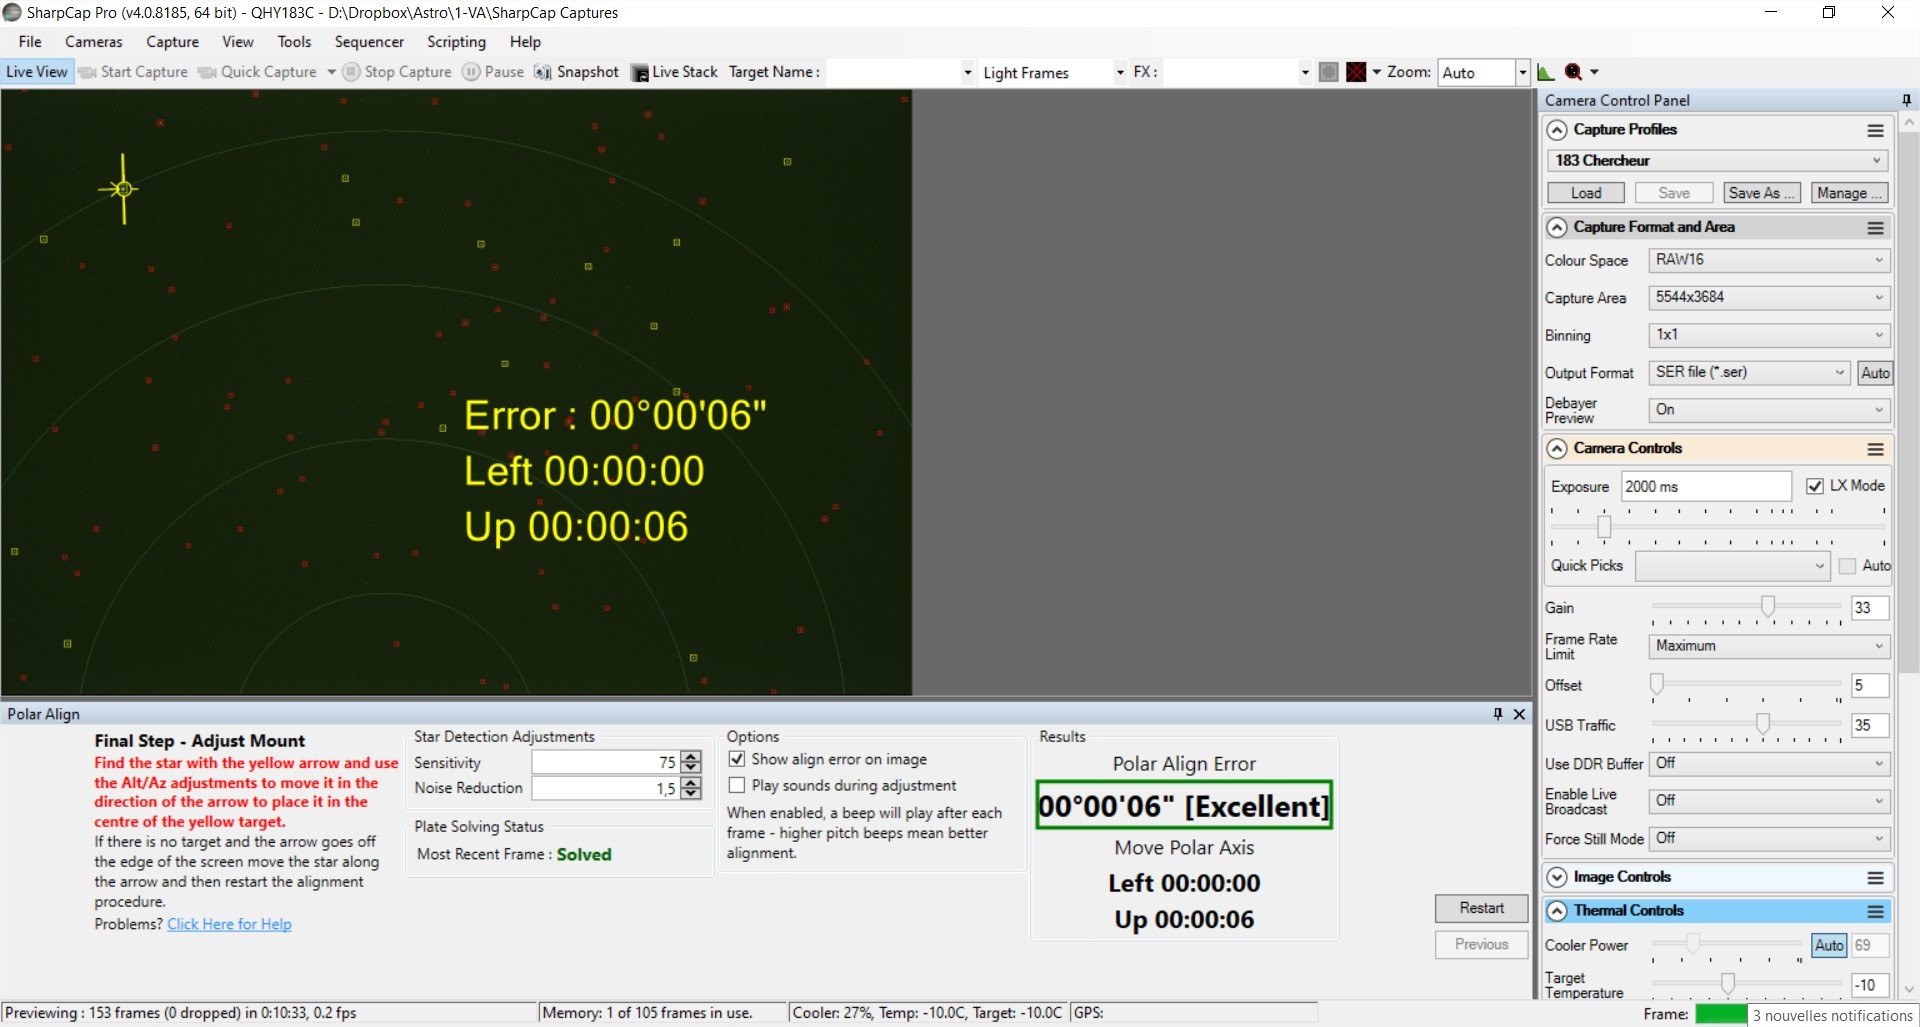Image resolution: width=1920 pixels, height=1027 pixels.
Task: Decrease Noise Reduction with the down arrow
Action: point(691,794)
